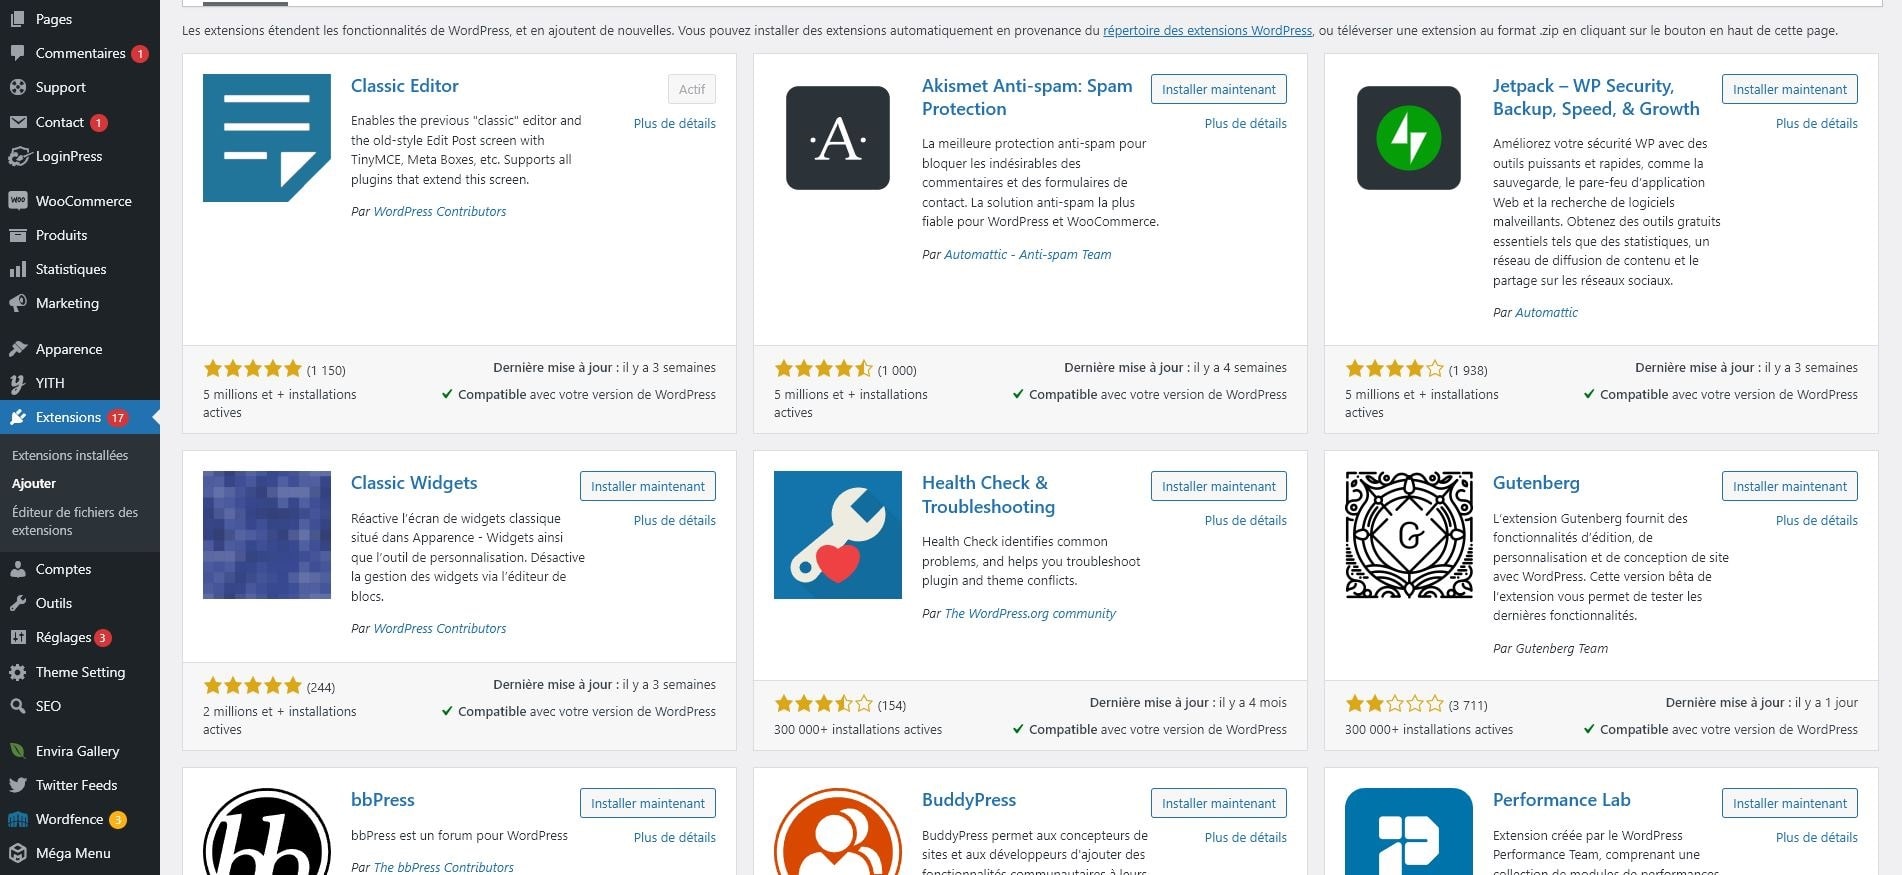Click the Apparence paintbrush icon
The width and height of the screenshot is (1902, 875).
18,349
